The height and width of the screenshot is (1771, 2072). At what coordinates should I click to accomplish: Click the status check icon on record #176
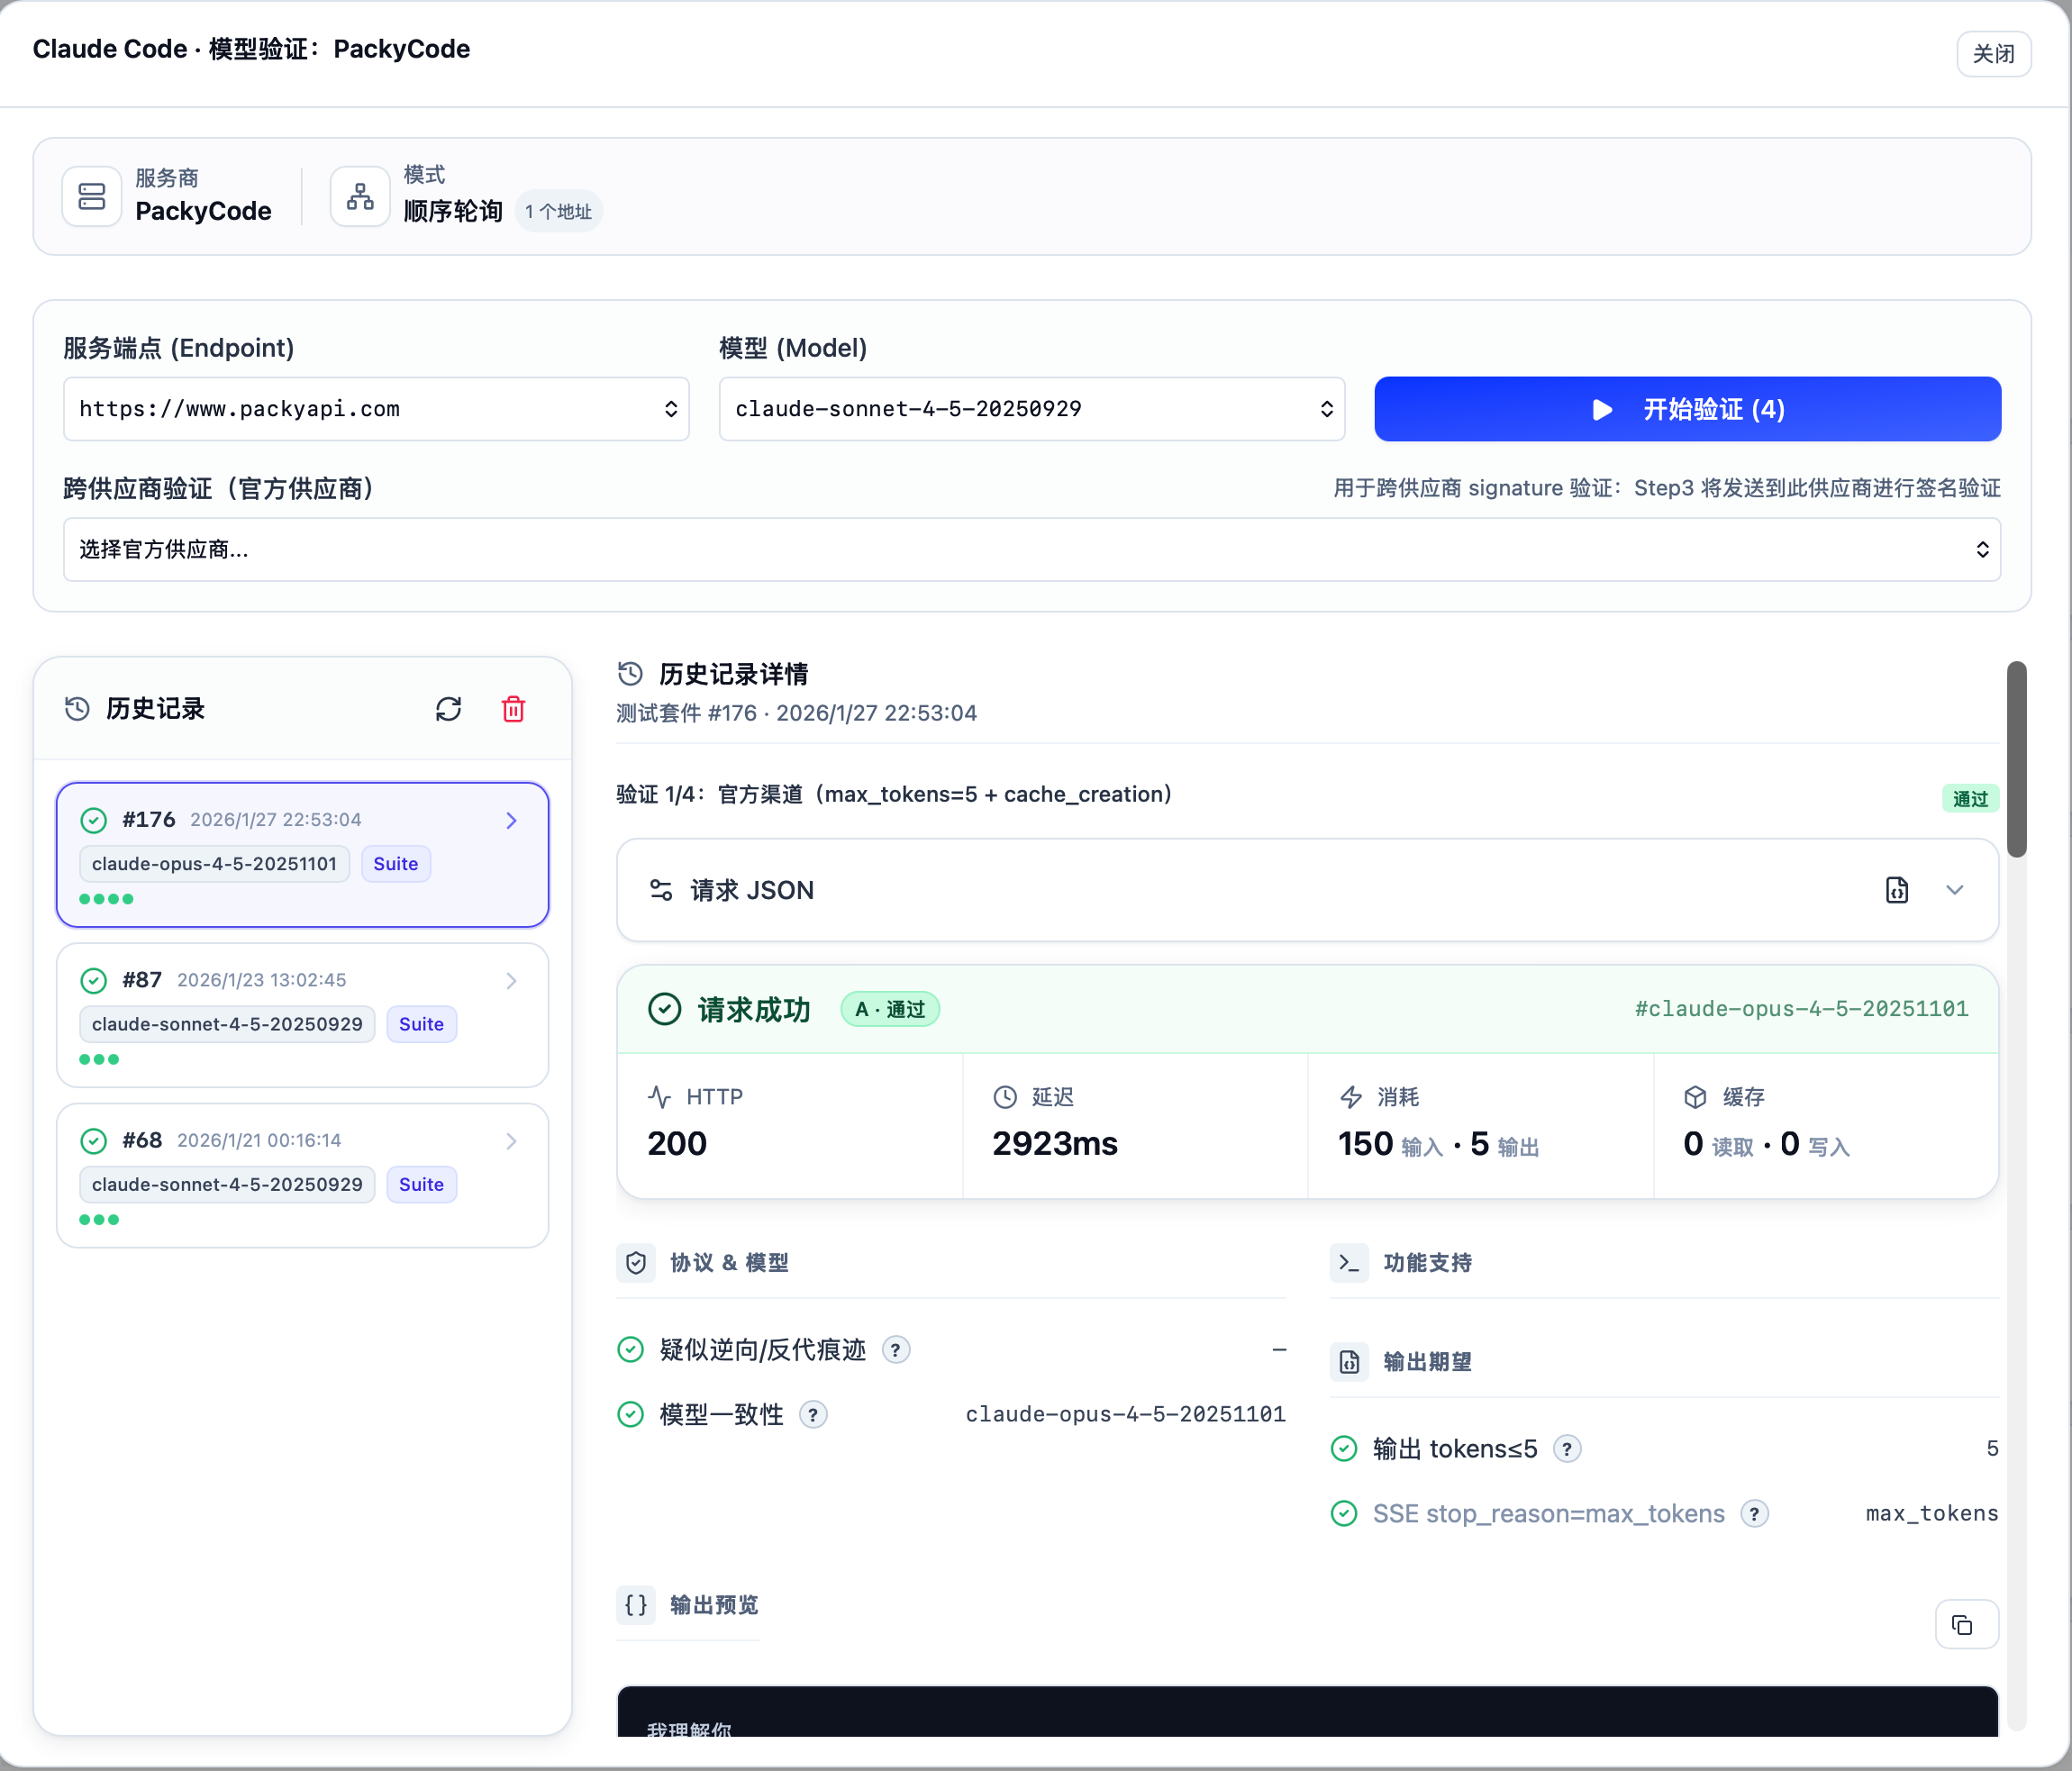click(94, 820)
